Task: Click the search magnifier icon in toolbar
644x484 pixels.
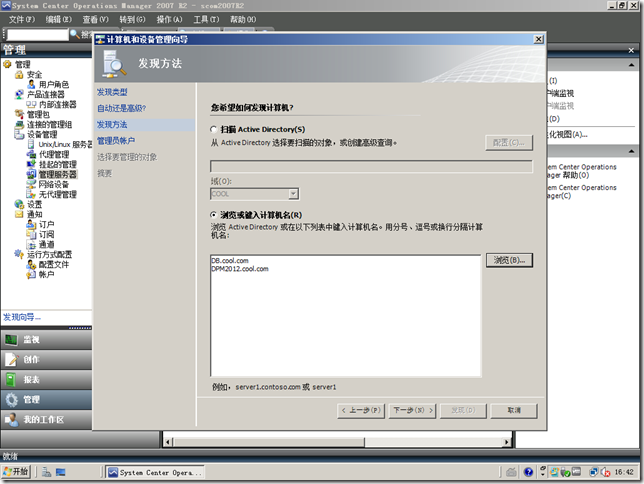Action: [x=75, y=34]
